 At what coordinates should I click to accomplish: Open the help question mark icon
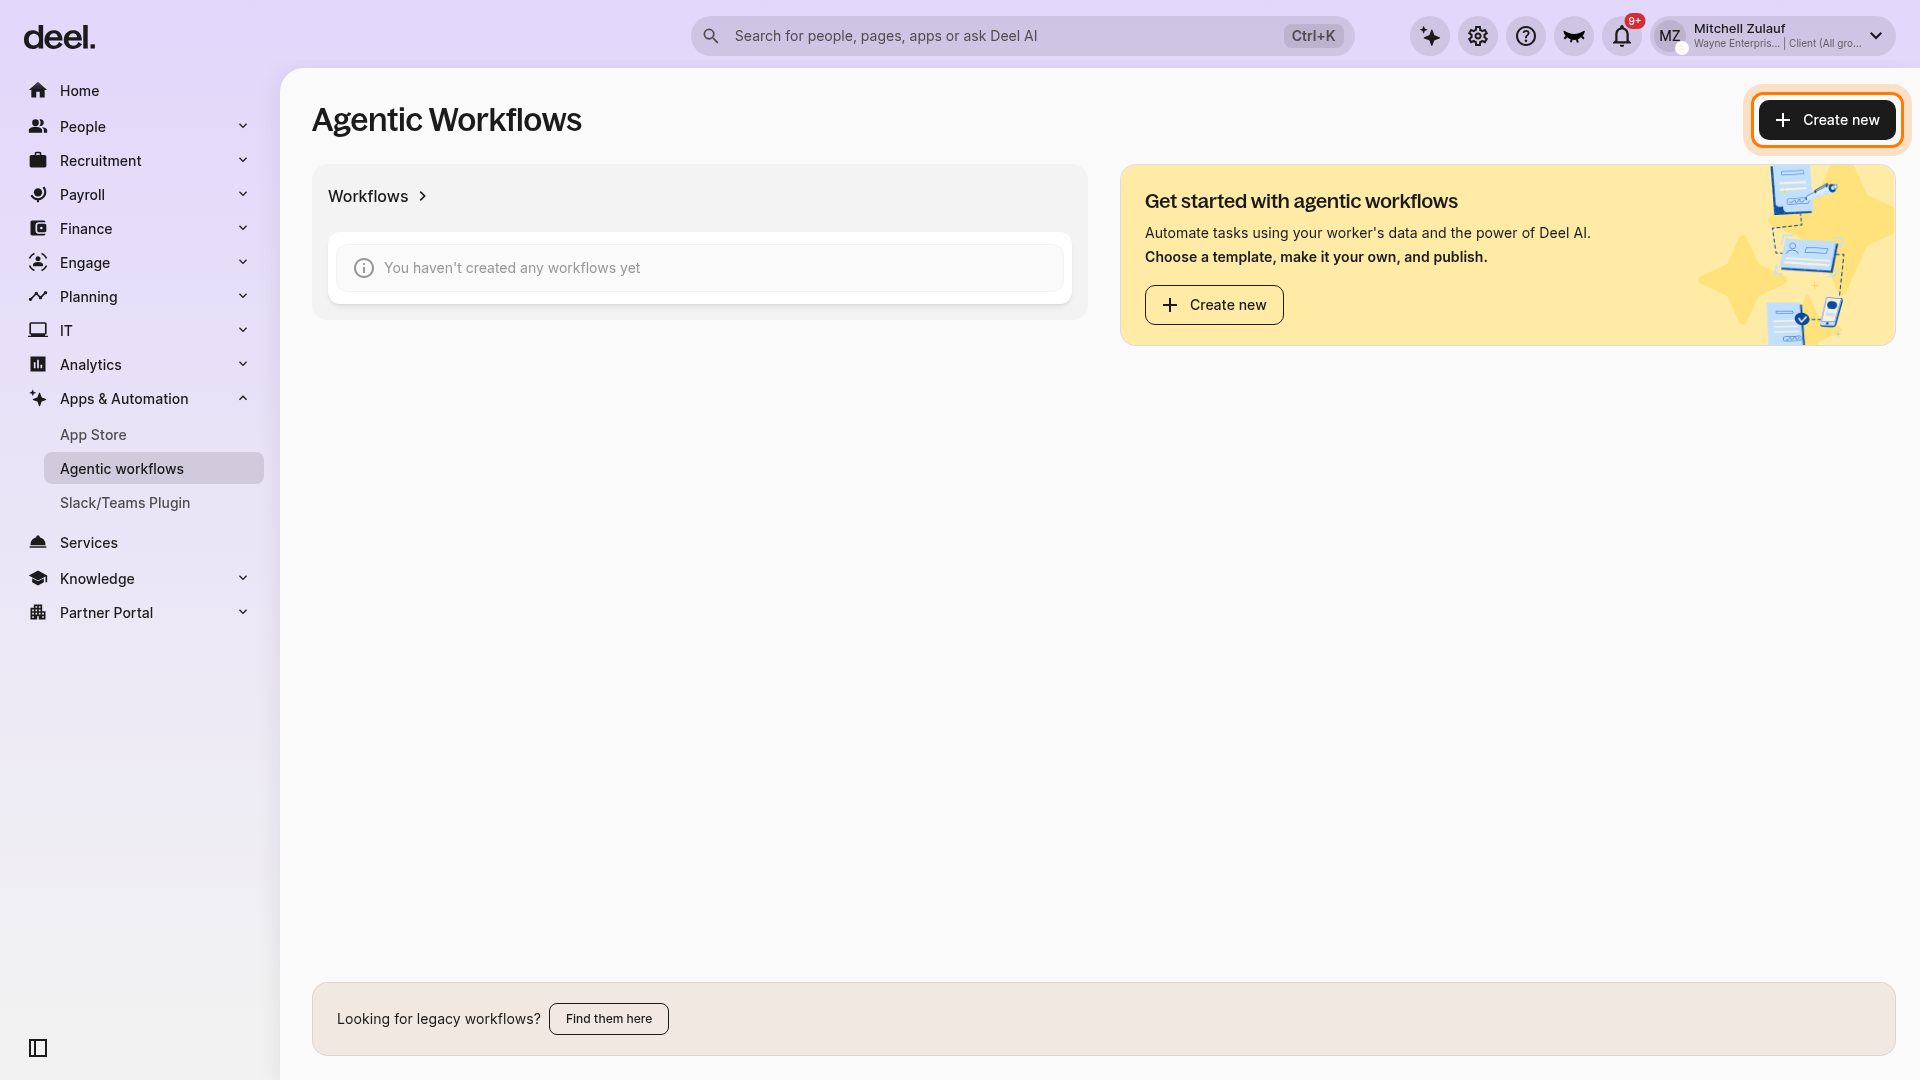[1526, 36]
